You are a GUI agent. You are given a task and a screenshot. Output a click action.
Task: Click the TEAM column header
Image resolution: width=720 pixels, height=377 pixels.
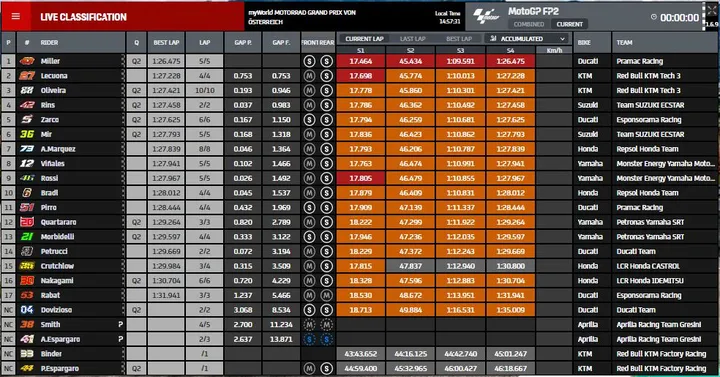click(x=624, y=42)
